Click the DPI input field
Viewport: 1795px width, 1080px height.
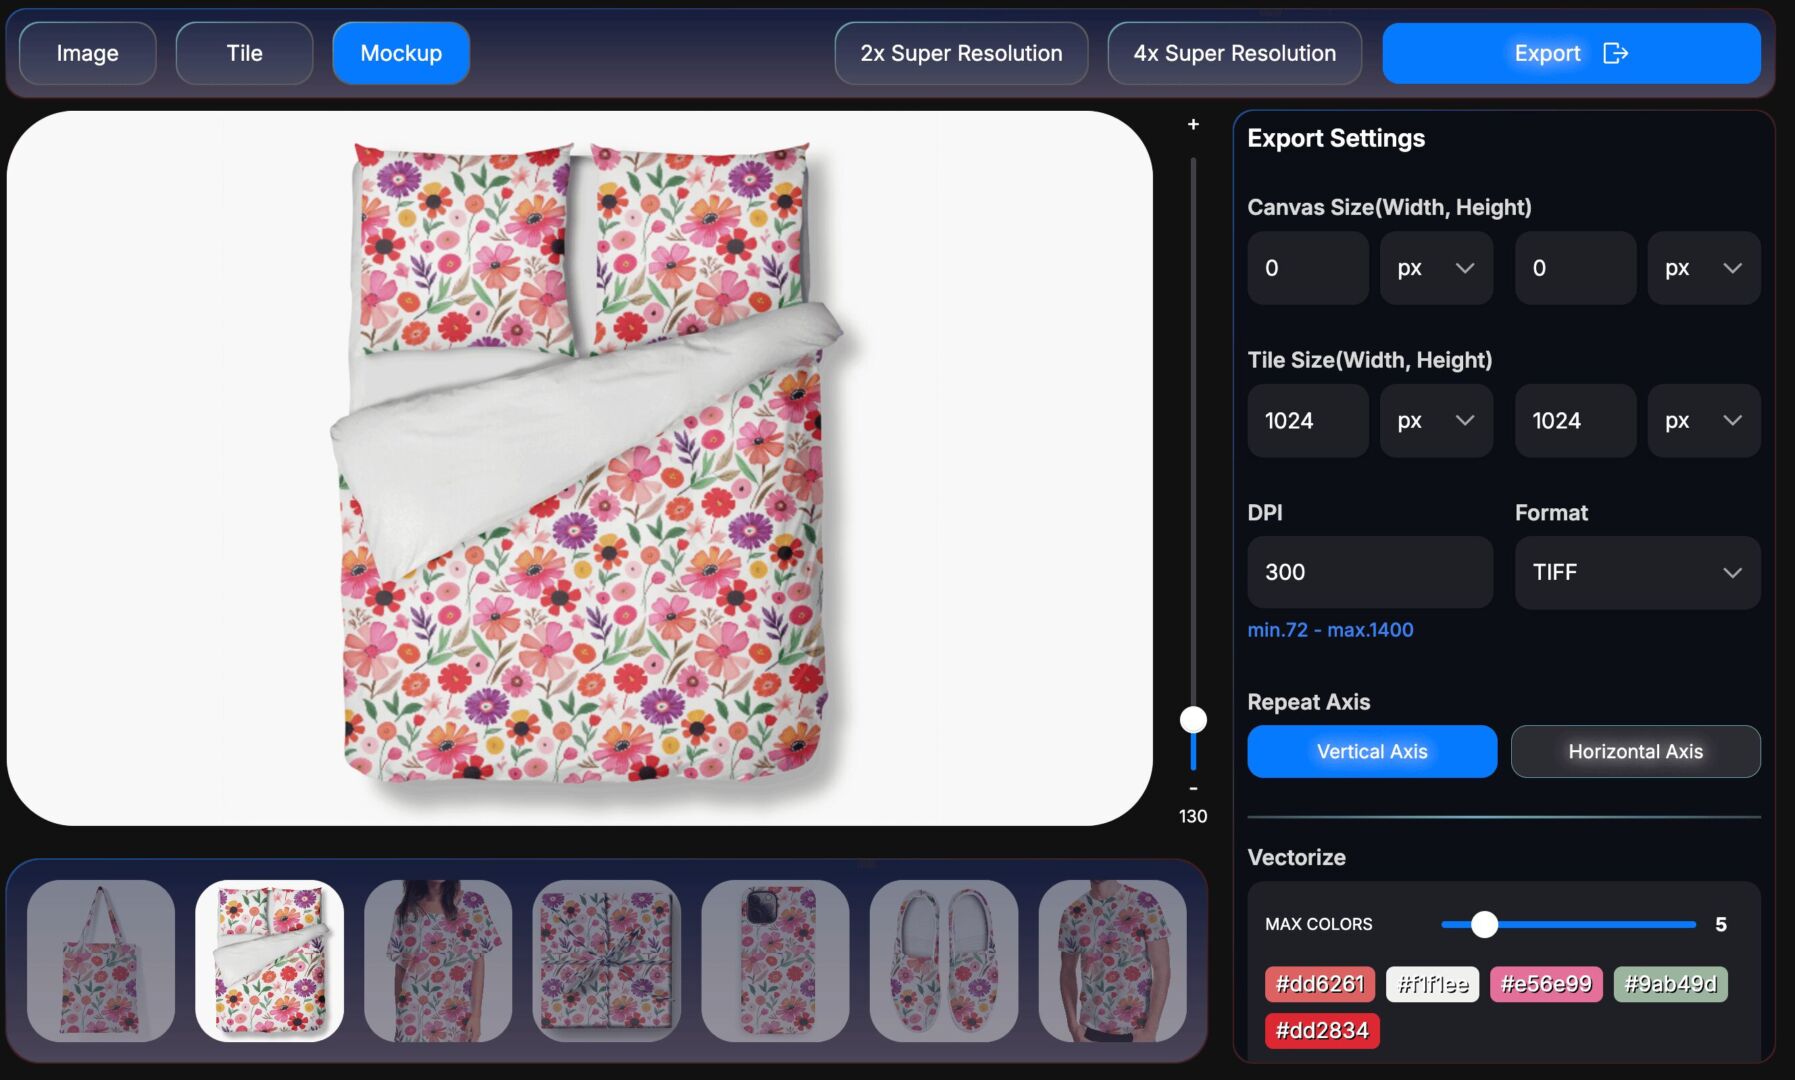coord(1370,572)
